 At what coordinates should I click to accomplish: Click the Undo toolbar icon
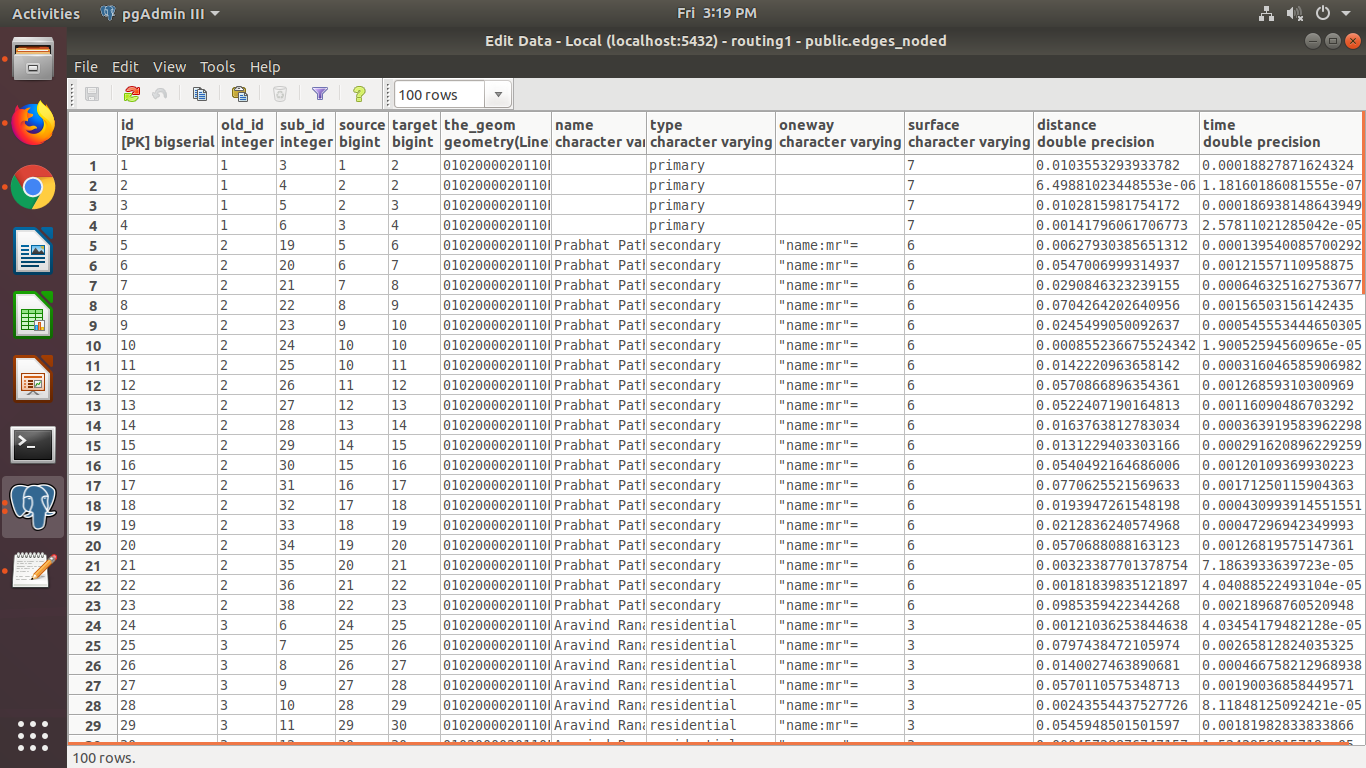click(x=160, y=94)
